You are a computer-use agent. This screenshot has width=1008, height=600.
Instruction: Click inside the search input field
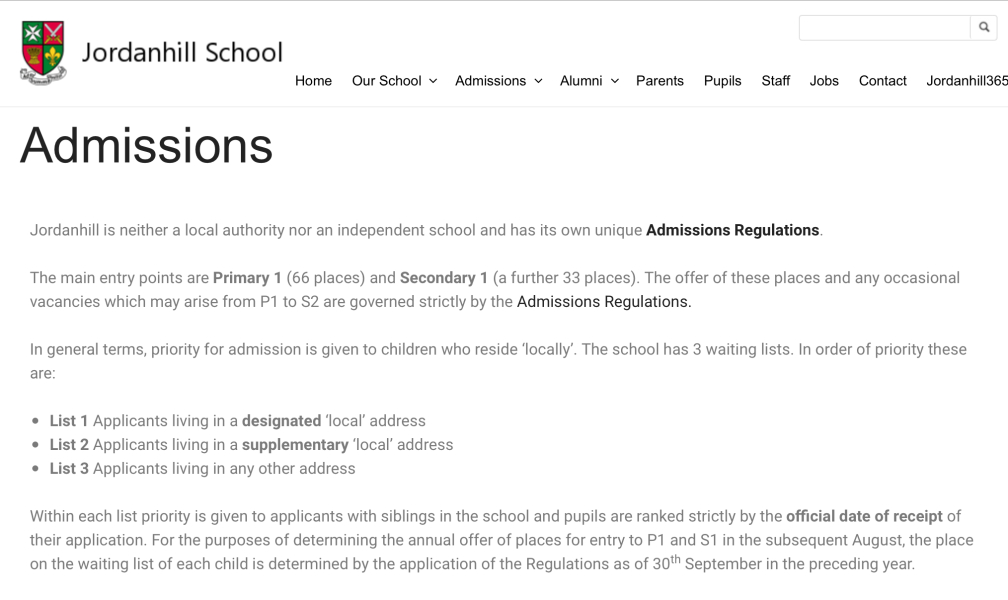pos(884,27)
